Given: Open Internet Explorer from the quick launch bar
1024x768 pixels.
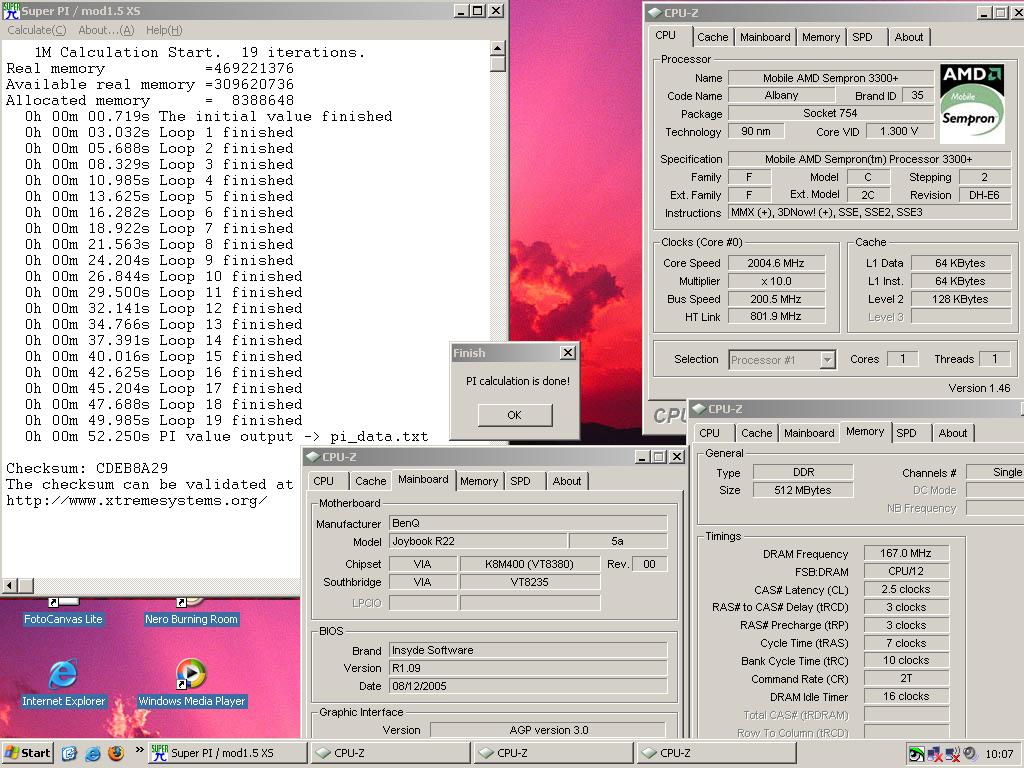Looking at the screenshot, I should coord(93,753).
